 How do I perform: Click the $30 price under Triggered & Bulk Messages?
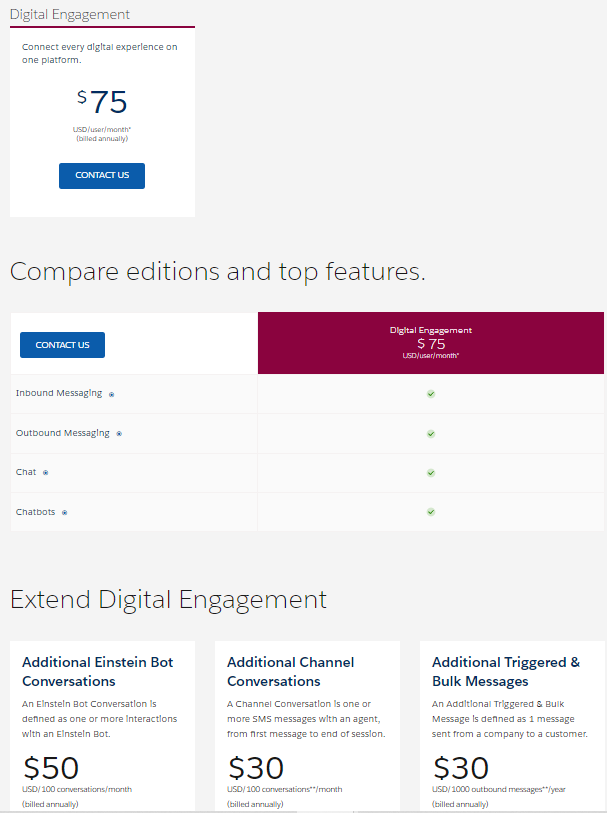pos(461,768)
